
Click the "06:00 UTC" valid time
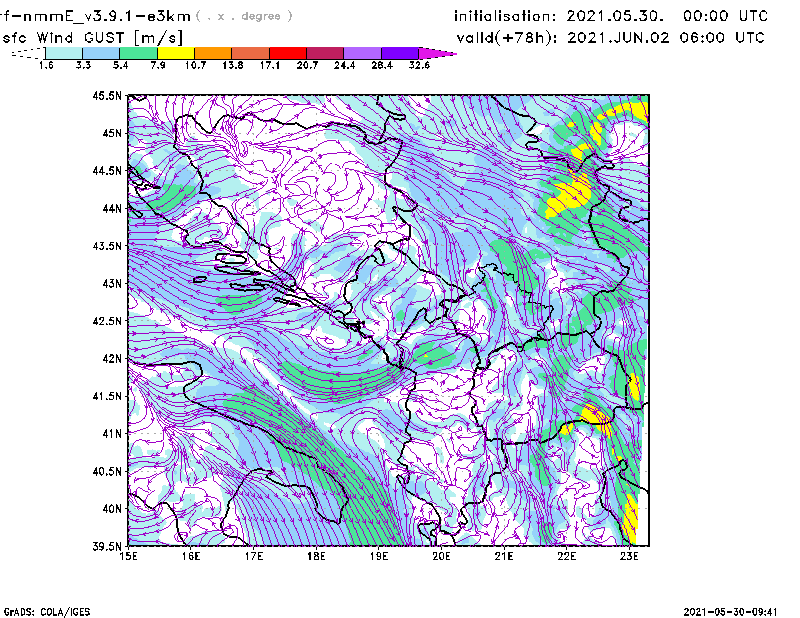tap(722, 38)
